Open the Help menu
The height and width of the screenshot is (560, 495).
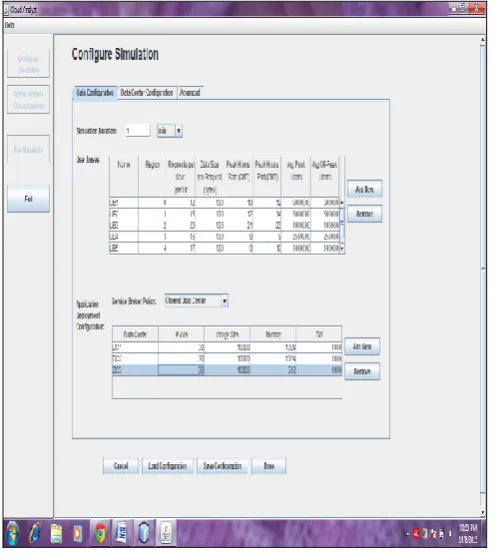coord(10,25)
